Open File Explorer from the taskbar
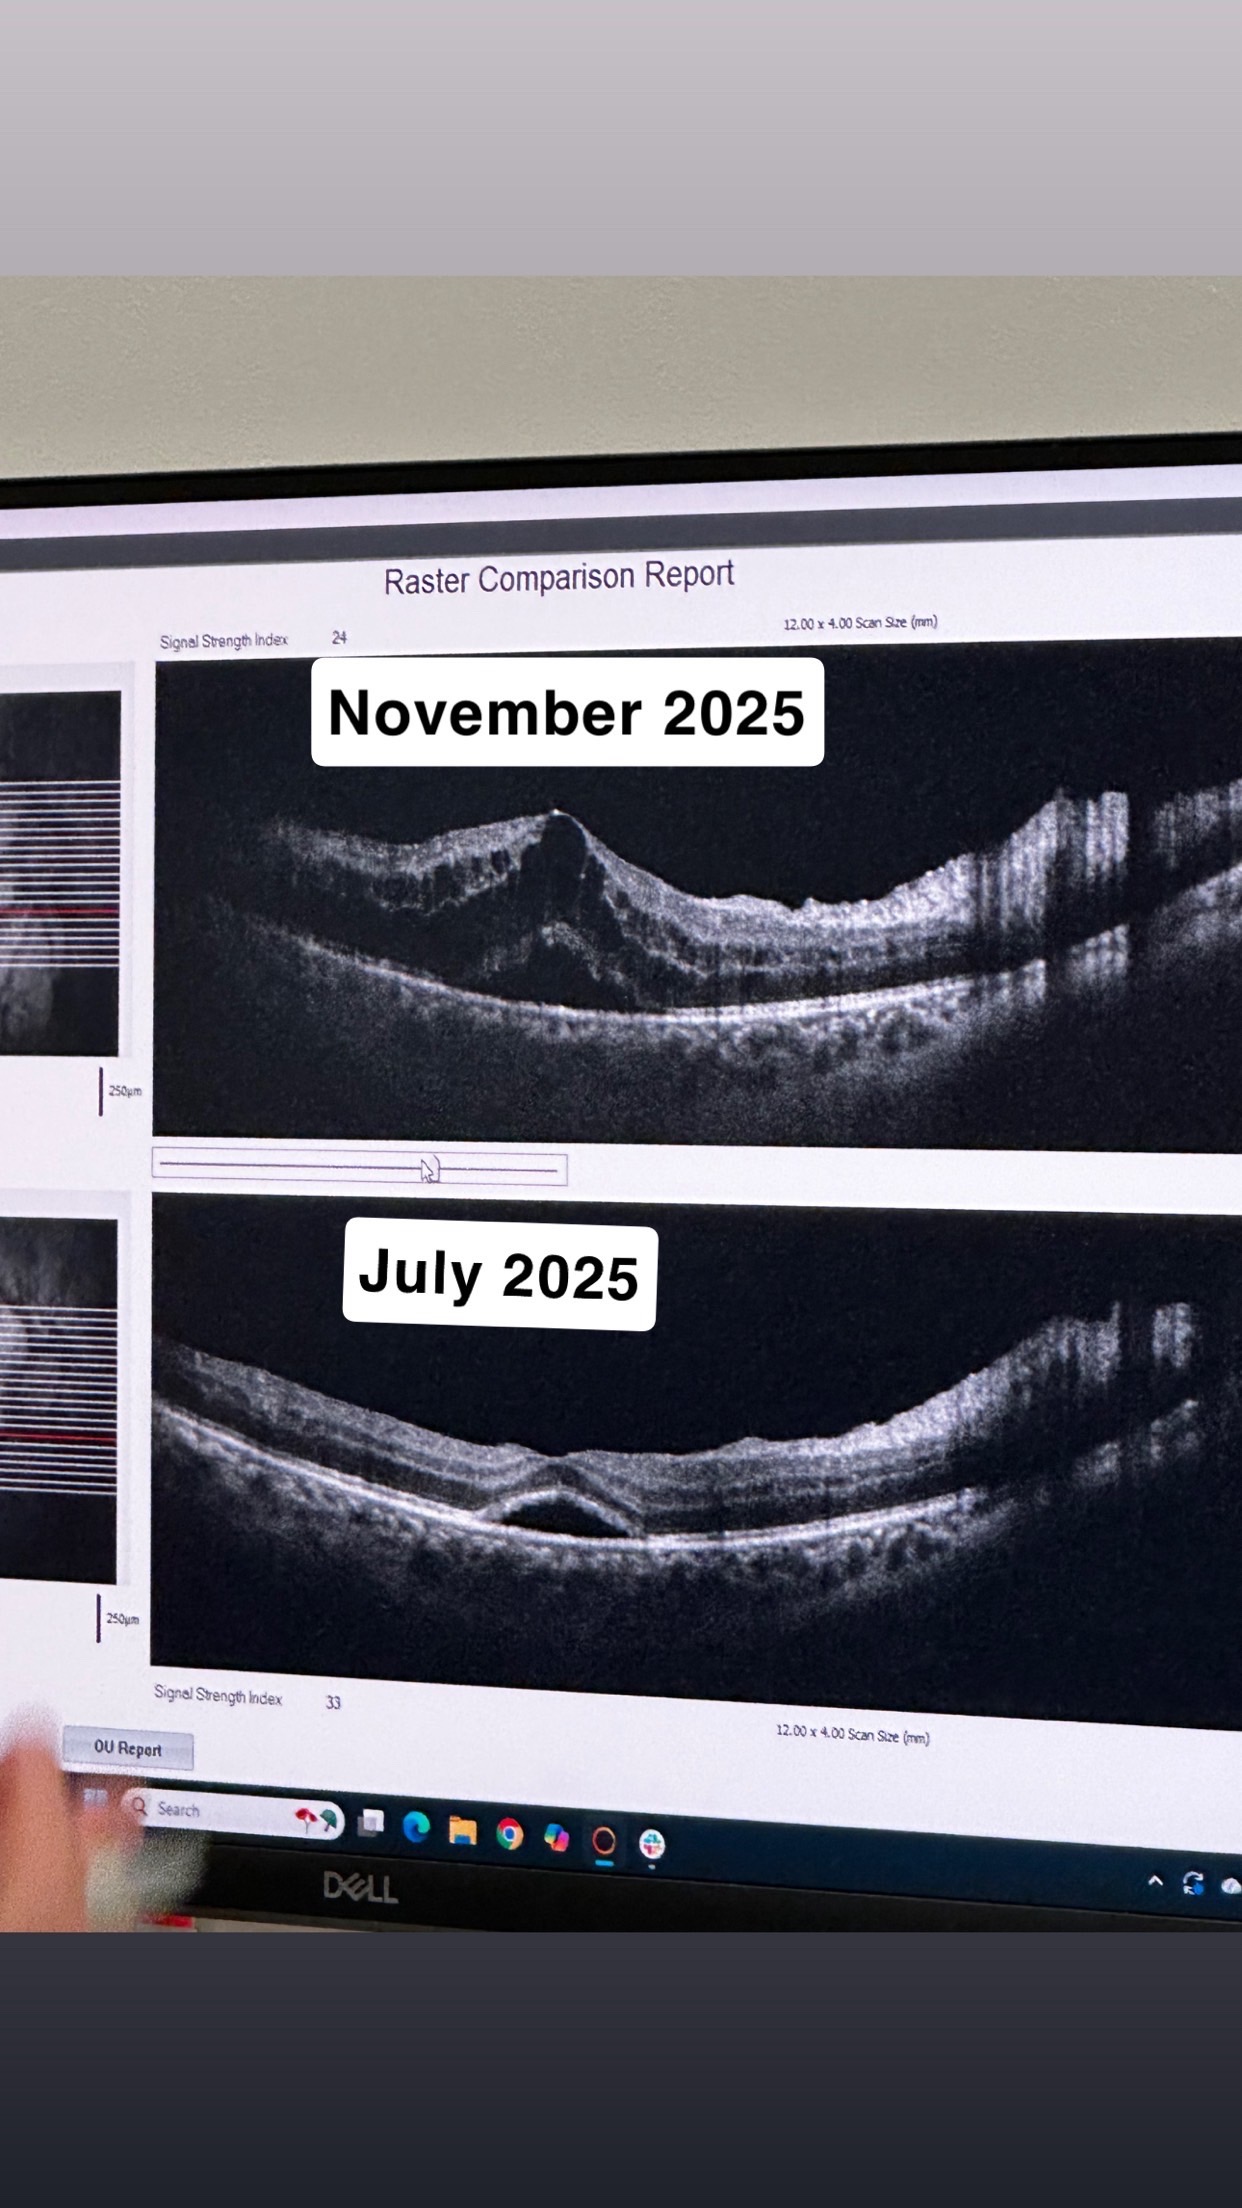 click(462, 1831)
